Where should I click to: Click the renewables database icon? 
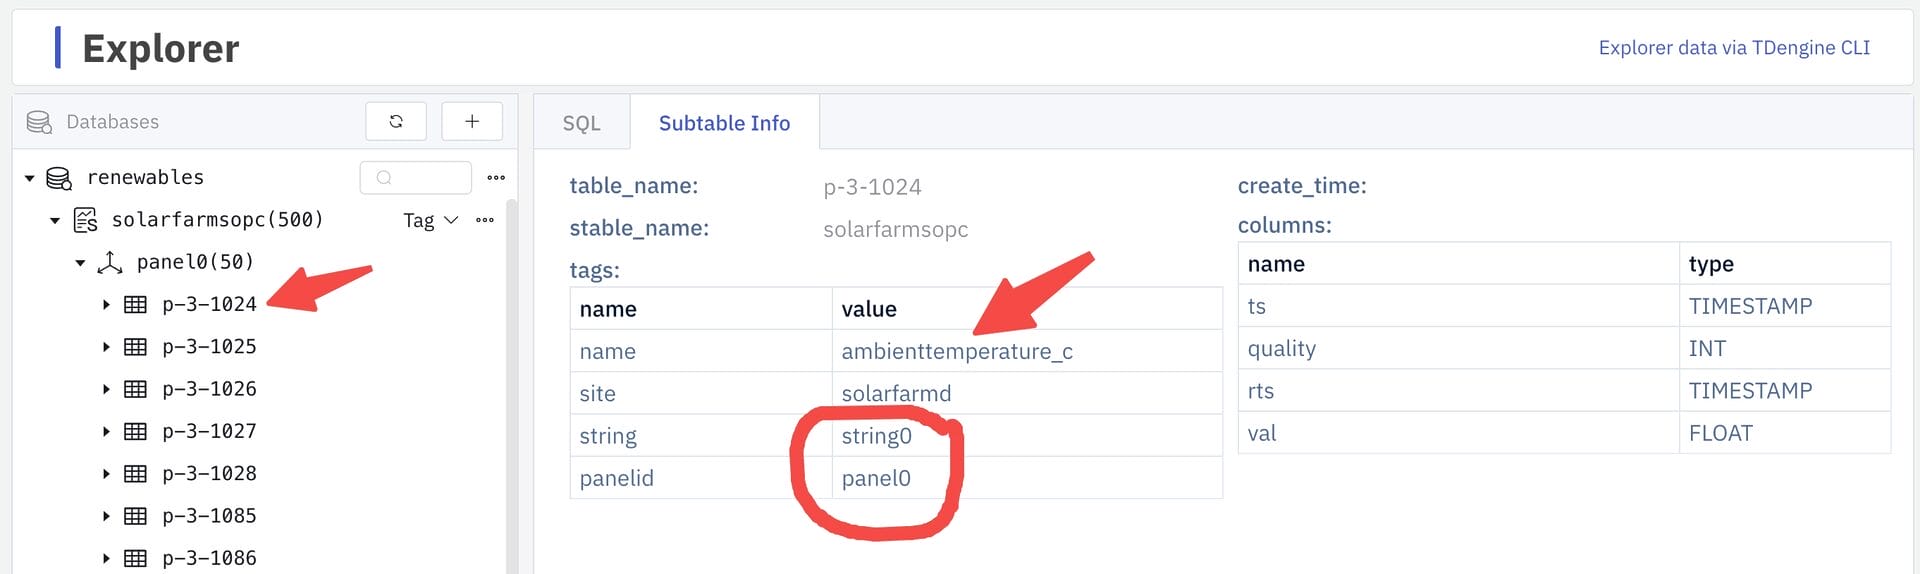click(x=60, y=178)
